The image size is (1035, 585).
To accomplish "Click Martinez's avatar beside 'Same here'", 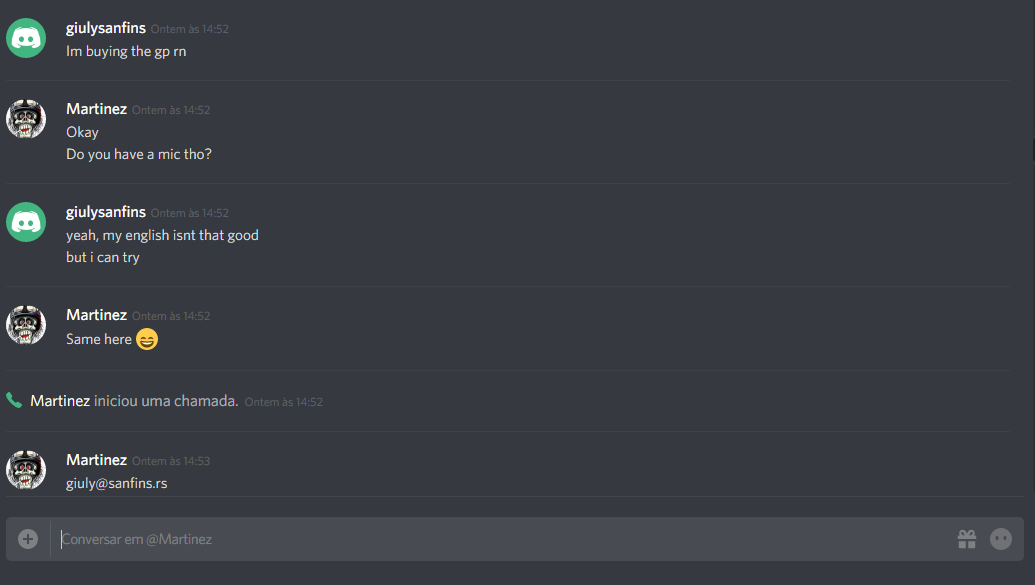I will (26, 325).
